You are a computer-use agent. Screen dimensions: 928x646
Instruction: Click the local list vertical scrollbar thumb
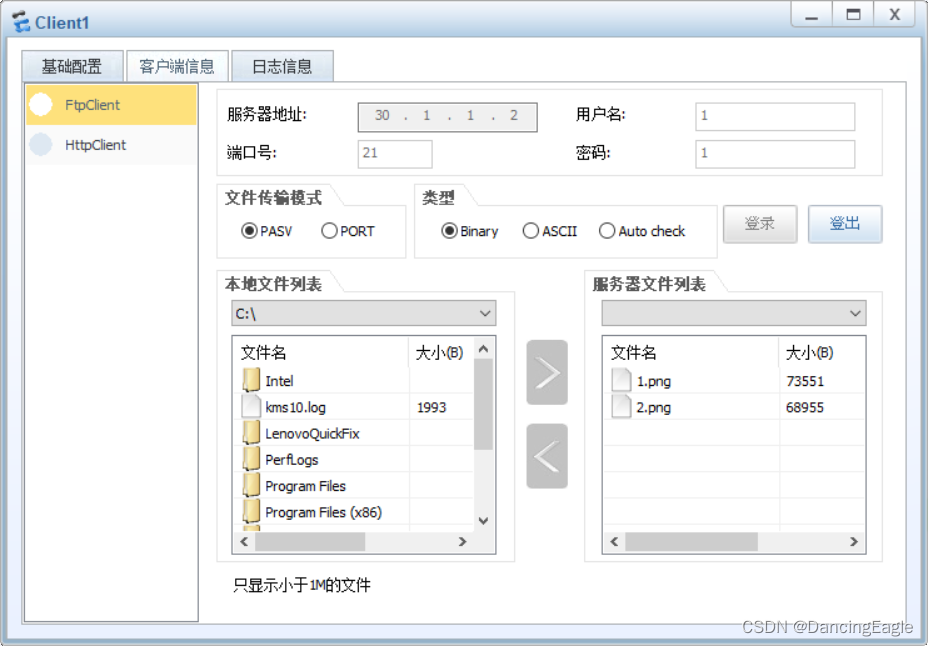point(483,404)
